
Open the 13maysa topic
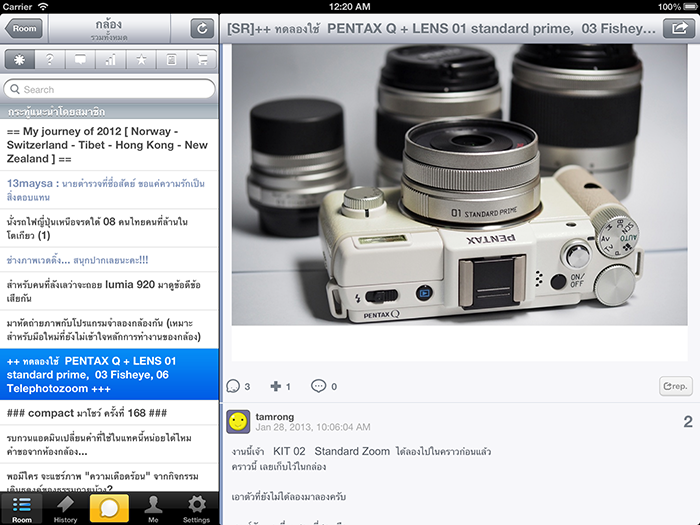(x=109, y=190)
